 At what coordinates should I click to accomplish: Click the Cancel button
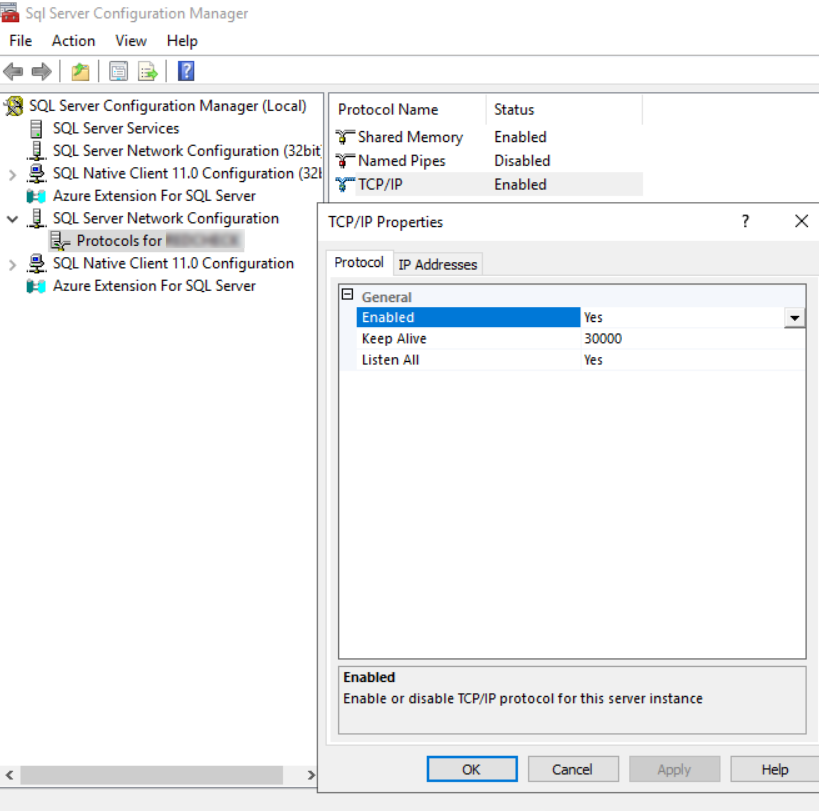click(x=573, y=769)
